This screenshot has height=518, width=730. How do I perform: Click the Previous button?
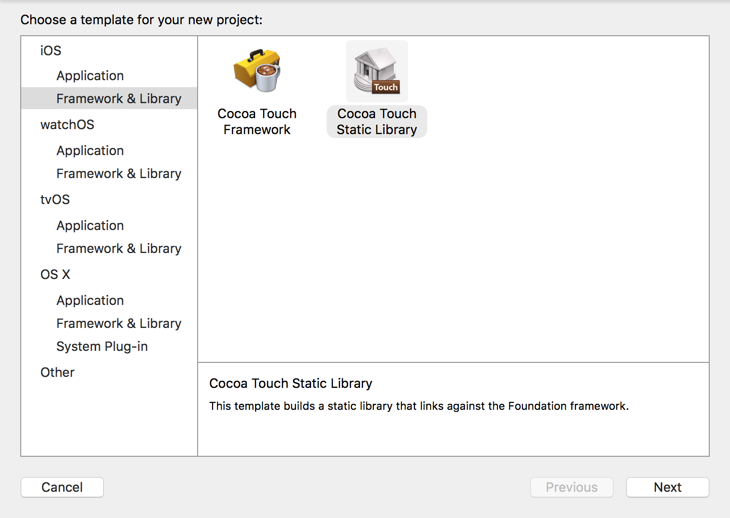pyautogui.click(x=572, y=487)
